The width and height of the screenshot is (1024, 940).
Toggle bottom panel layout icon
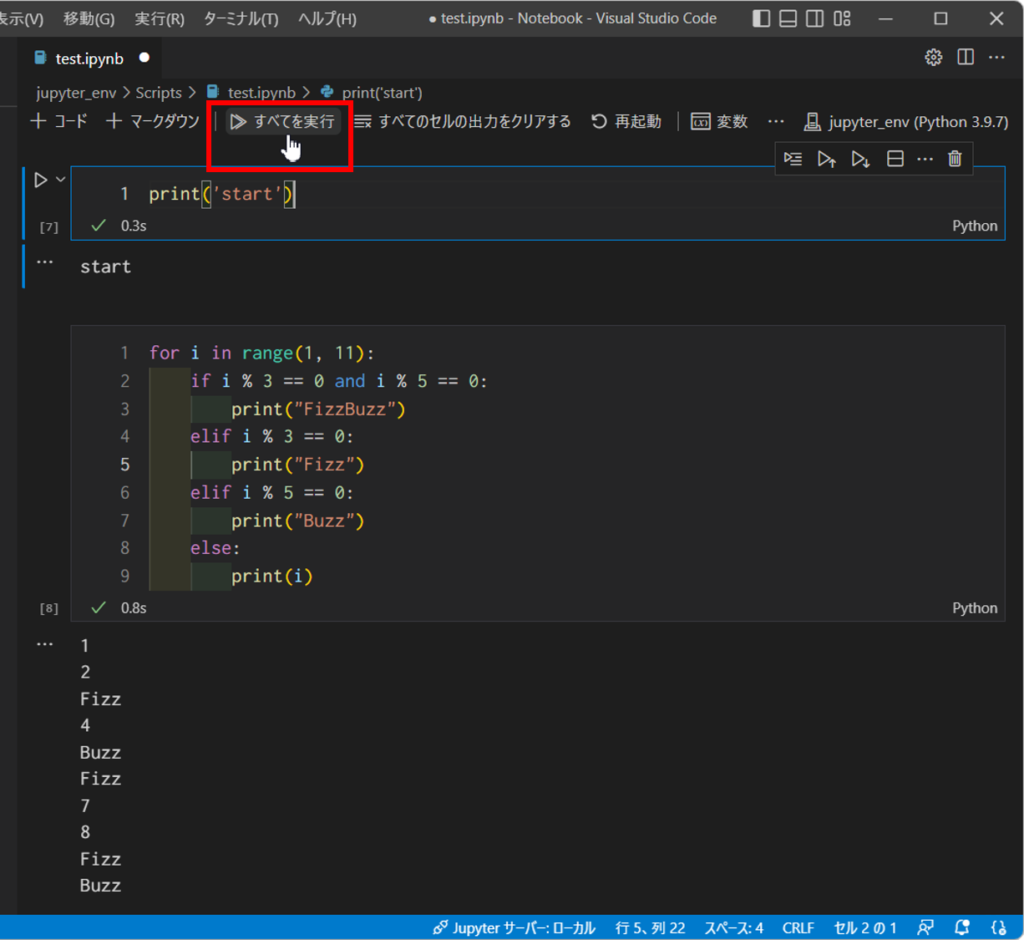pyautogui.click(x=788, y=18)
